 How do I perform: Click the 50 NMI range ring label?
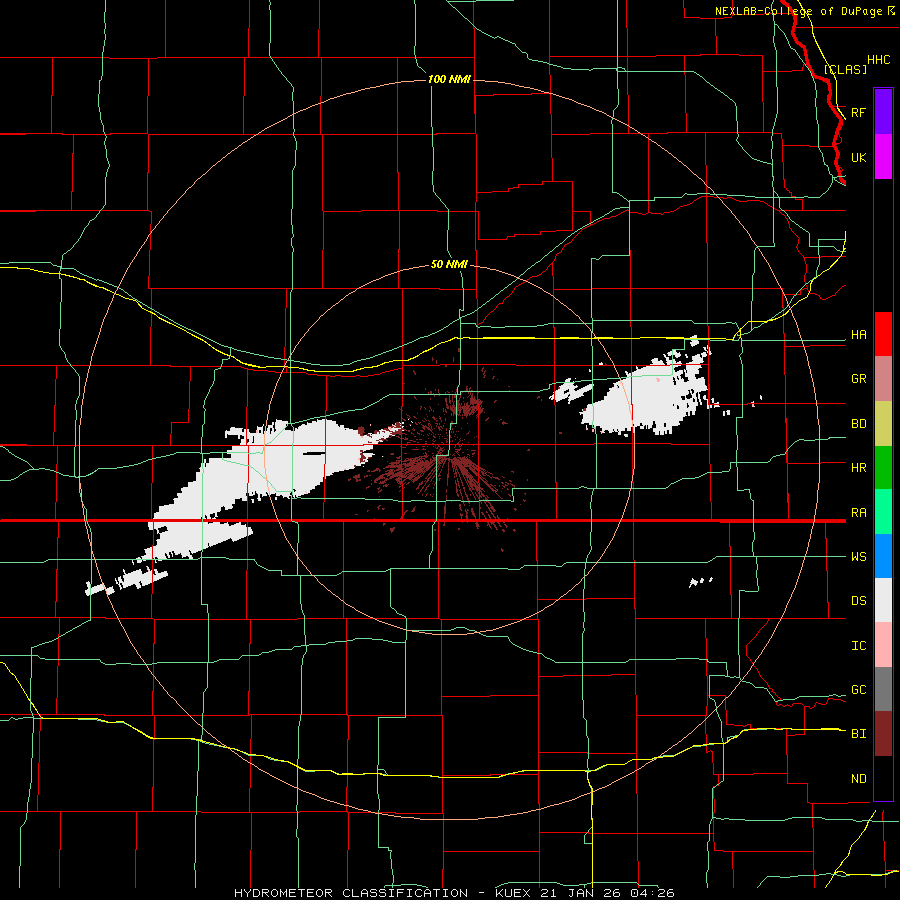(449, 264)
